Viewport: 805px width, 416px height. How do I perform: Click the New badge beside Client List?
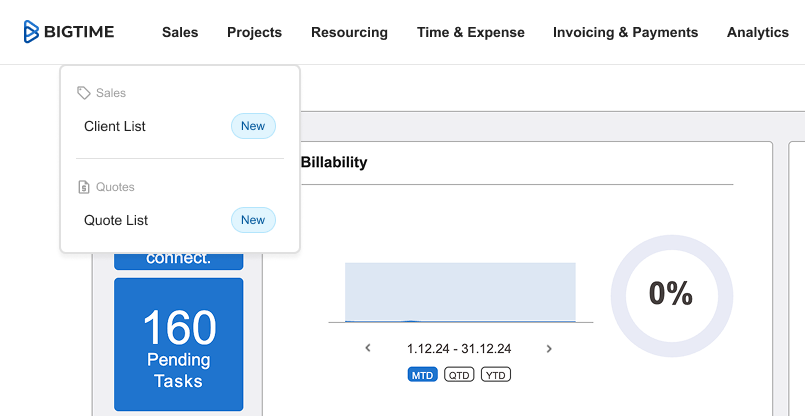253,126
